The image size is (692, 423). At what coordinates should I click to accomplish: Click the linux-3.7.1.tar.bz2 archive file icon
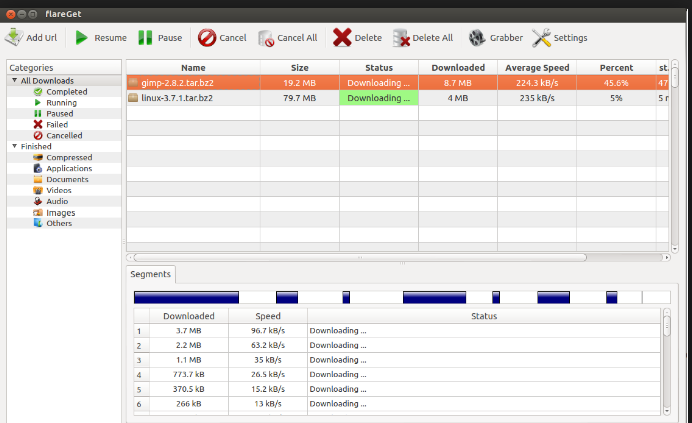pos(133,98)
